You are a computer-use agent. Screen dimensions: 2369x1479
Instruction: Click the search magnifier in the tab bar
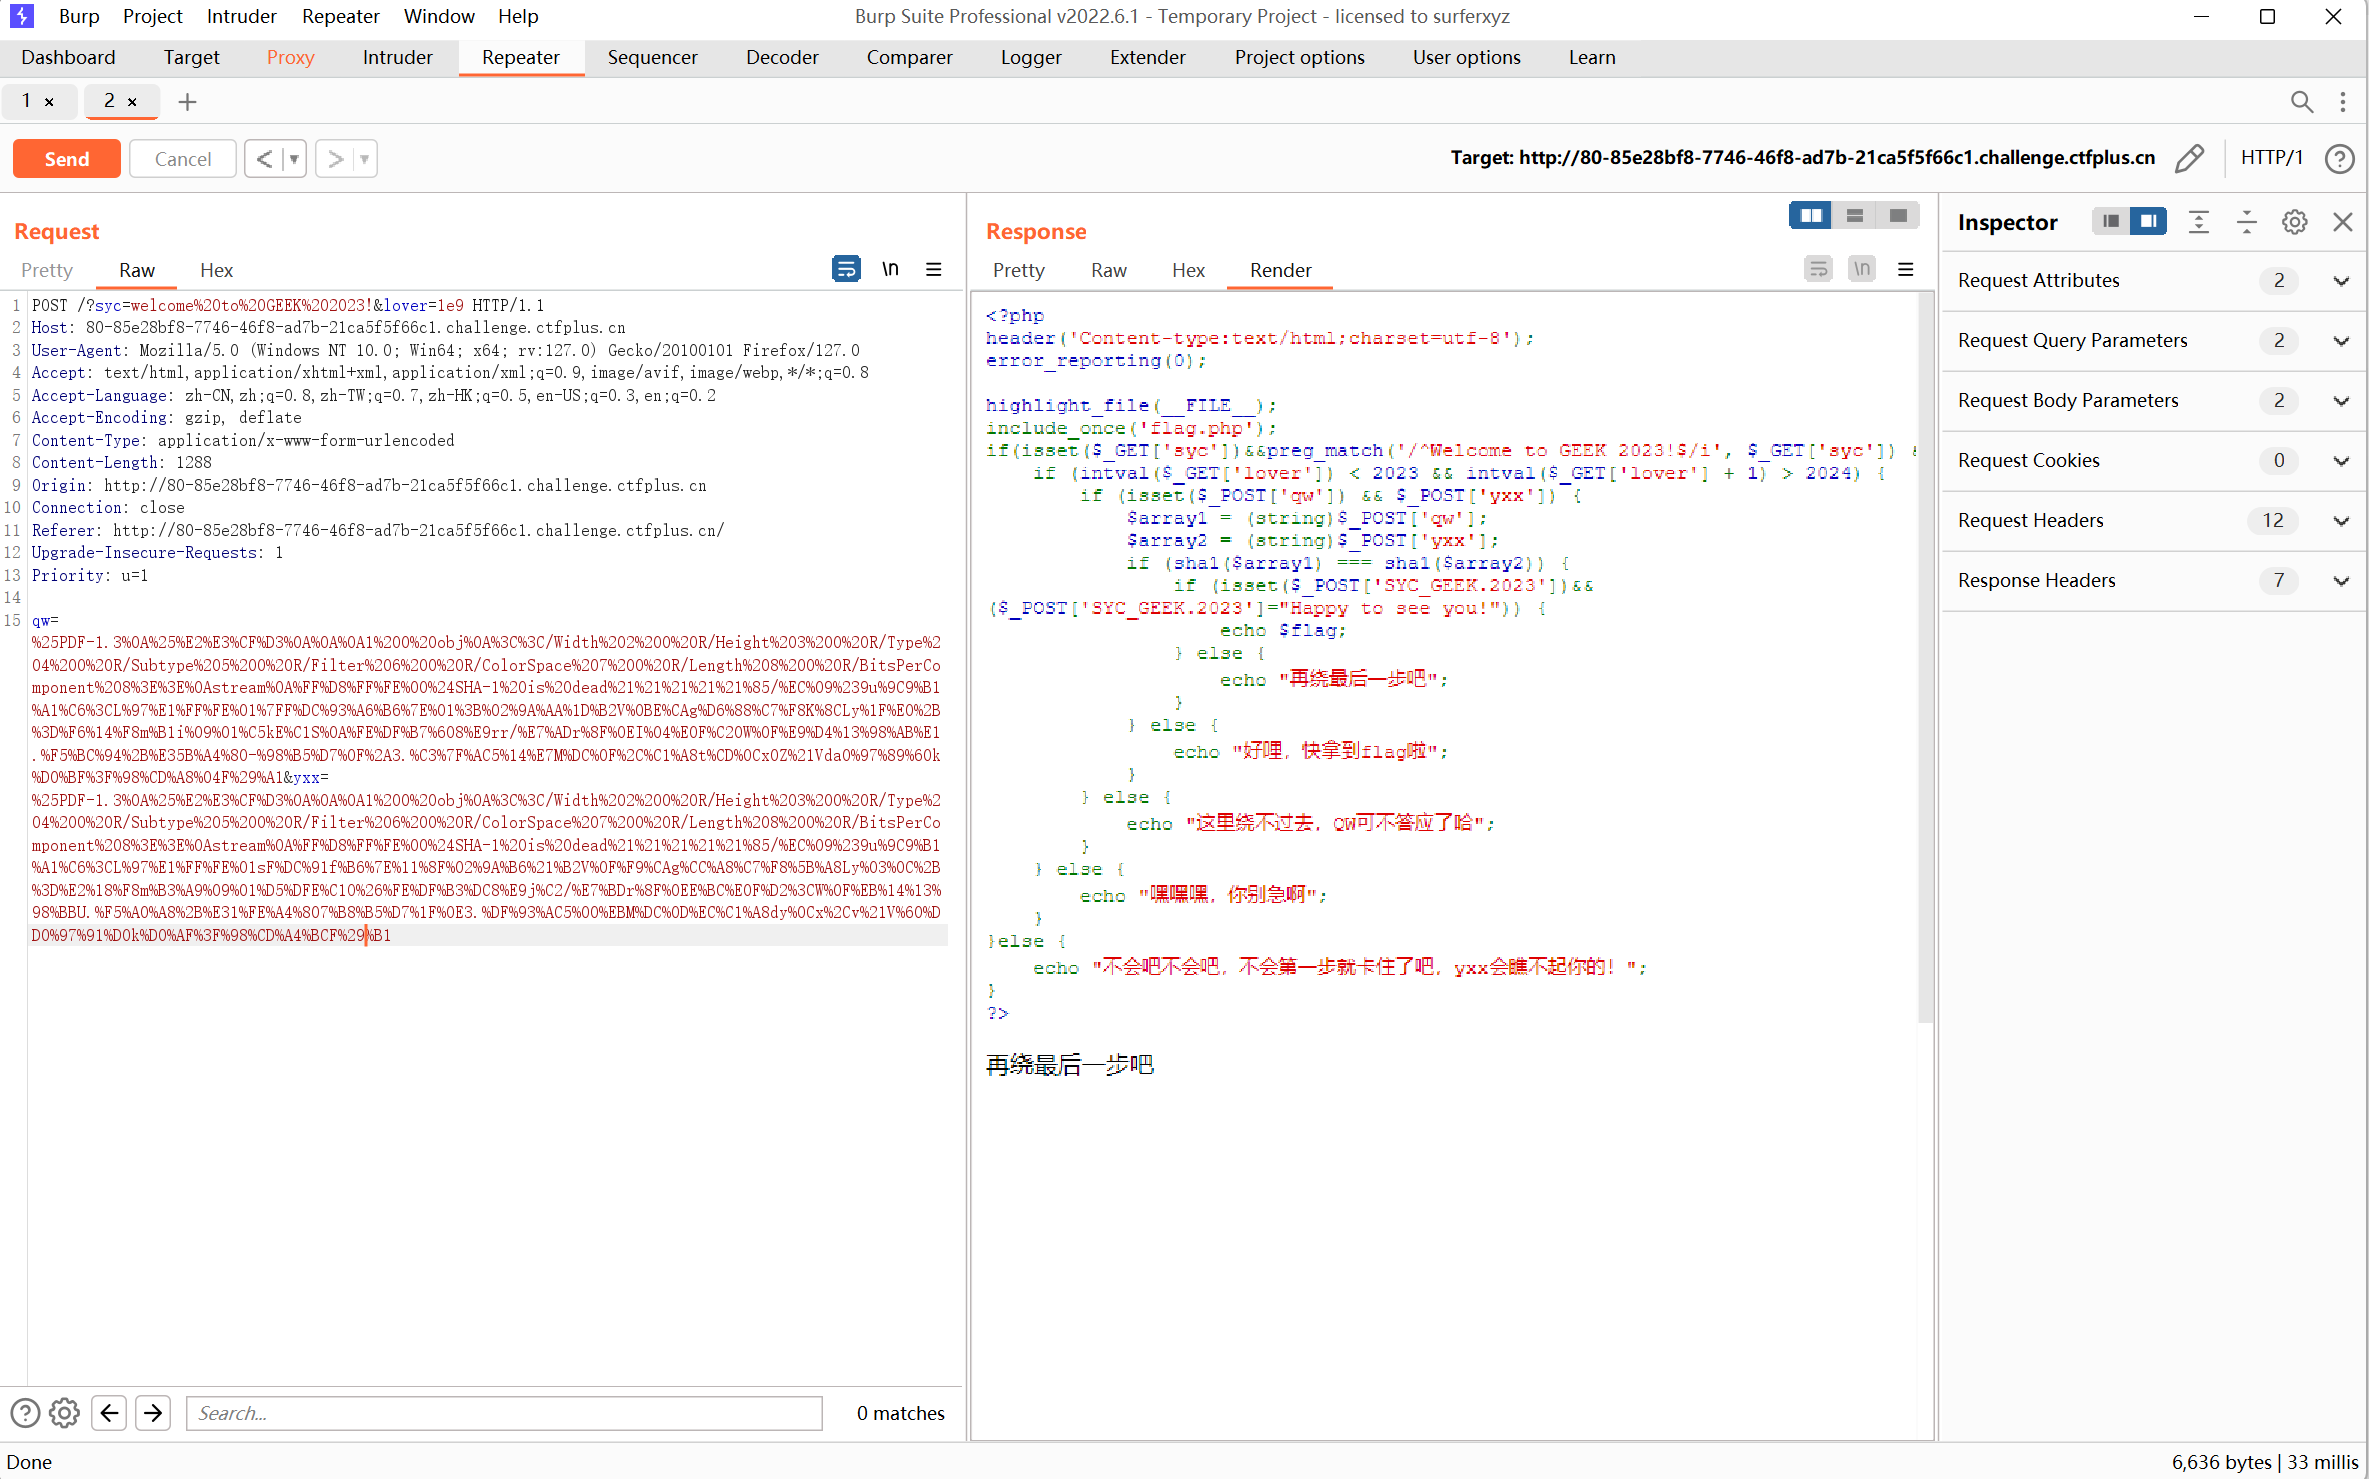(x=2301, y=101)
